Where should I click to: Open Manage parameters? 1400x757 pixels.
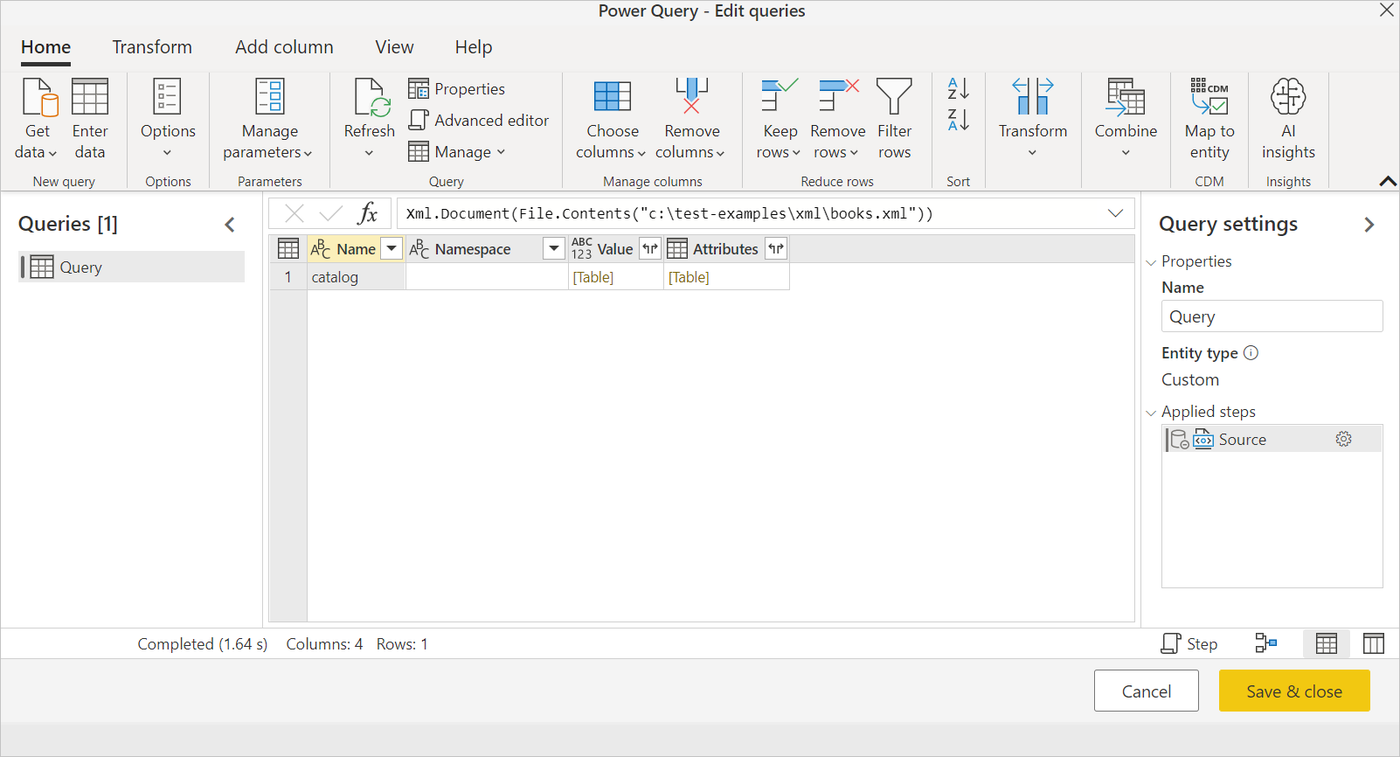click(269, 118)
